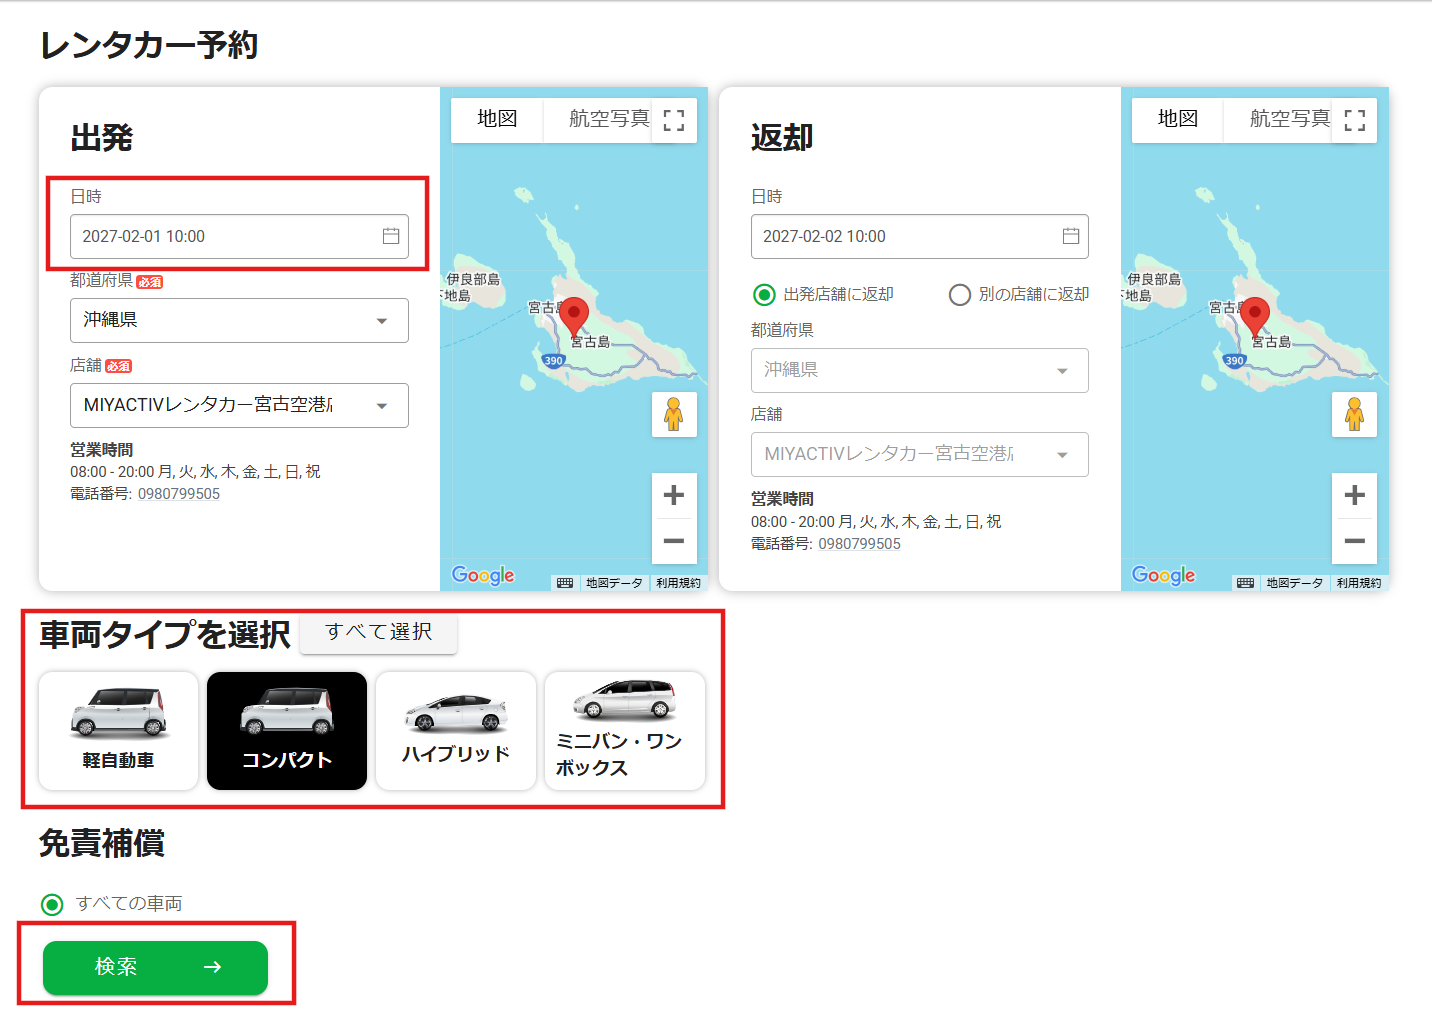This screenshot has height=1009, width=1432.
Task: Select 出発店舗に返却 radio option
Action: point(764,295)
